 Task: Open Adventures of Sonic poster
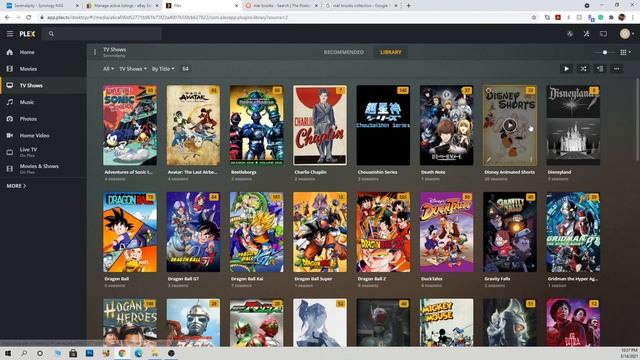coord(130,125)
